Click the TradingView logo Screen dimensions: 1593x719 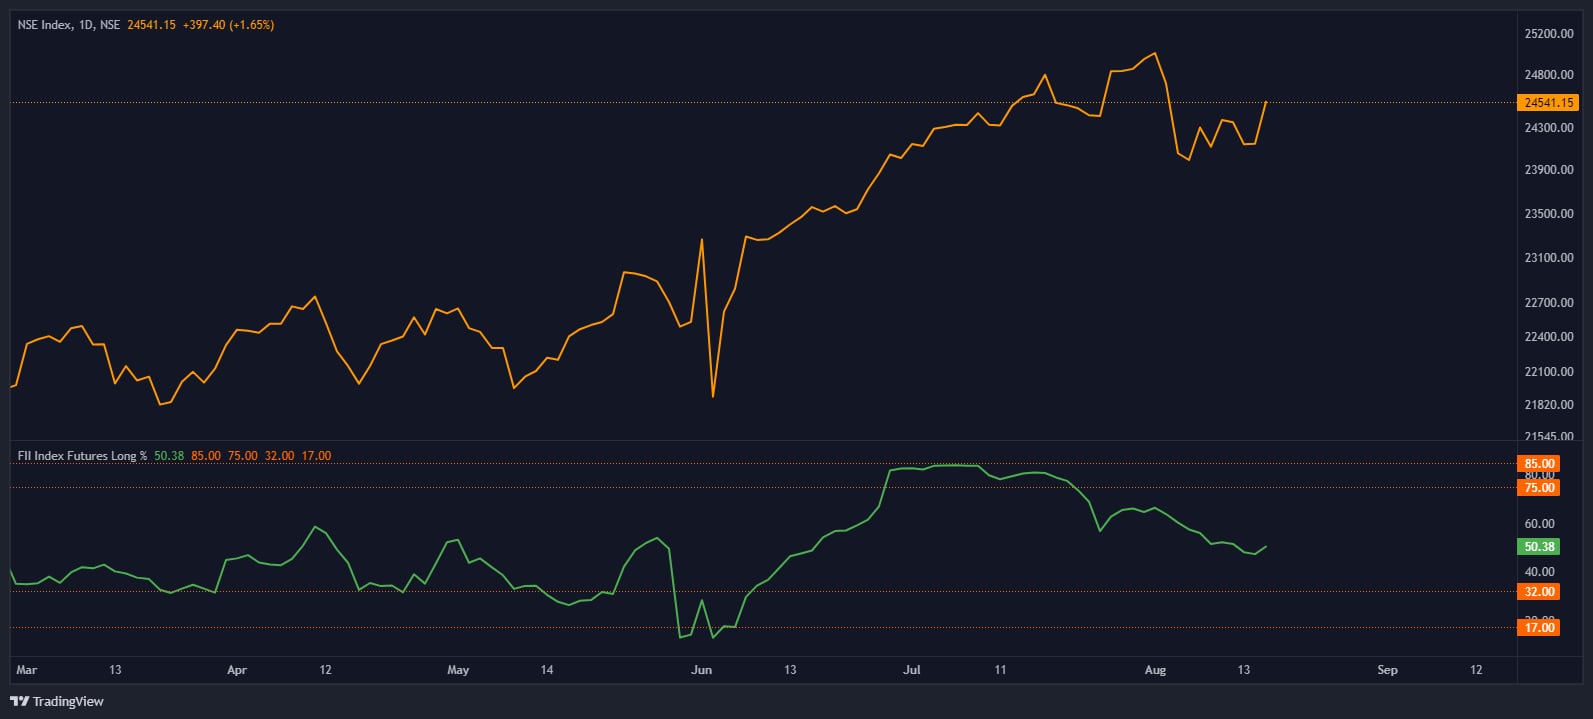pyautogui.click(x=57, y=701)
